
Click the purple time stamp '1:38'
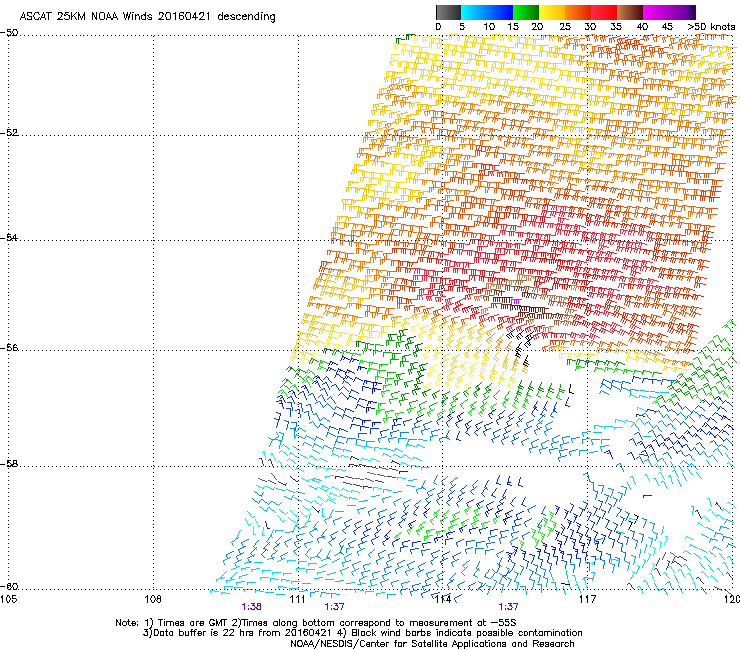[251, 607]
